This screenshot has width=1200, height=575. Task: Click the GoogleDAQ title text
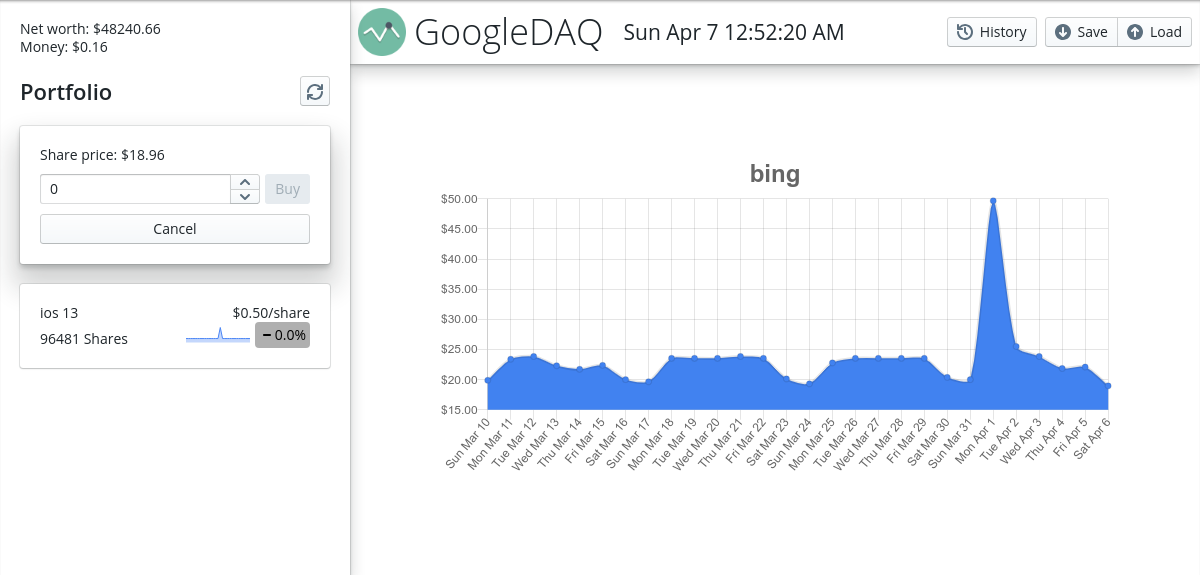[509, 33]
